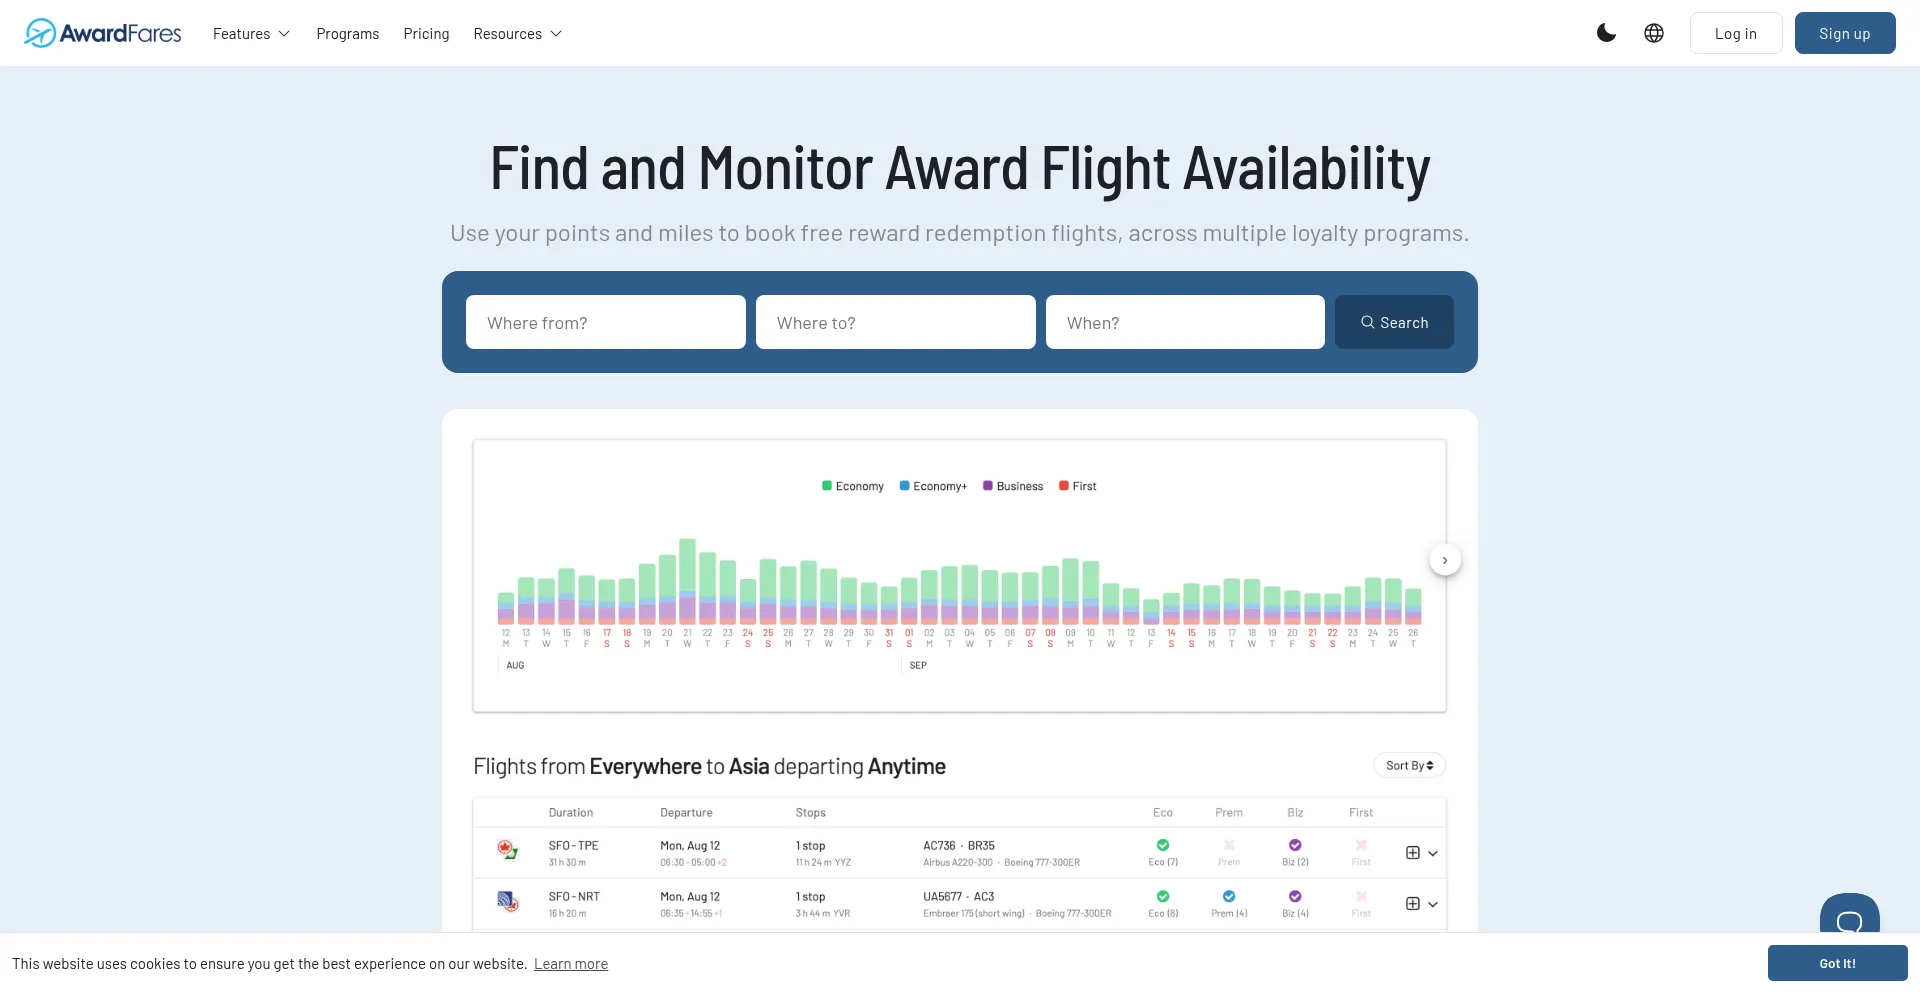This screenshot has width=1920, height=993.
Task: Toggle the Business legend series in the chart
Action: pyautogui.click(x=1013, y=486)
